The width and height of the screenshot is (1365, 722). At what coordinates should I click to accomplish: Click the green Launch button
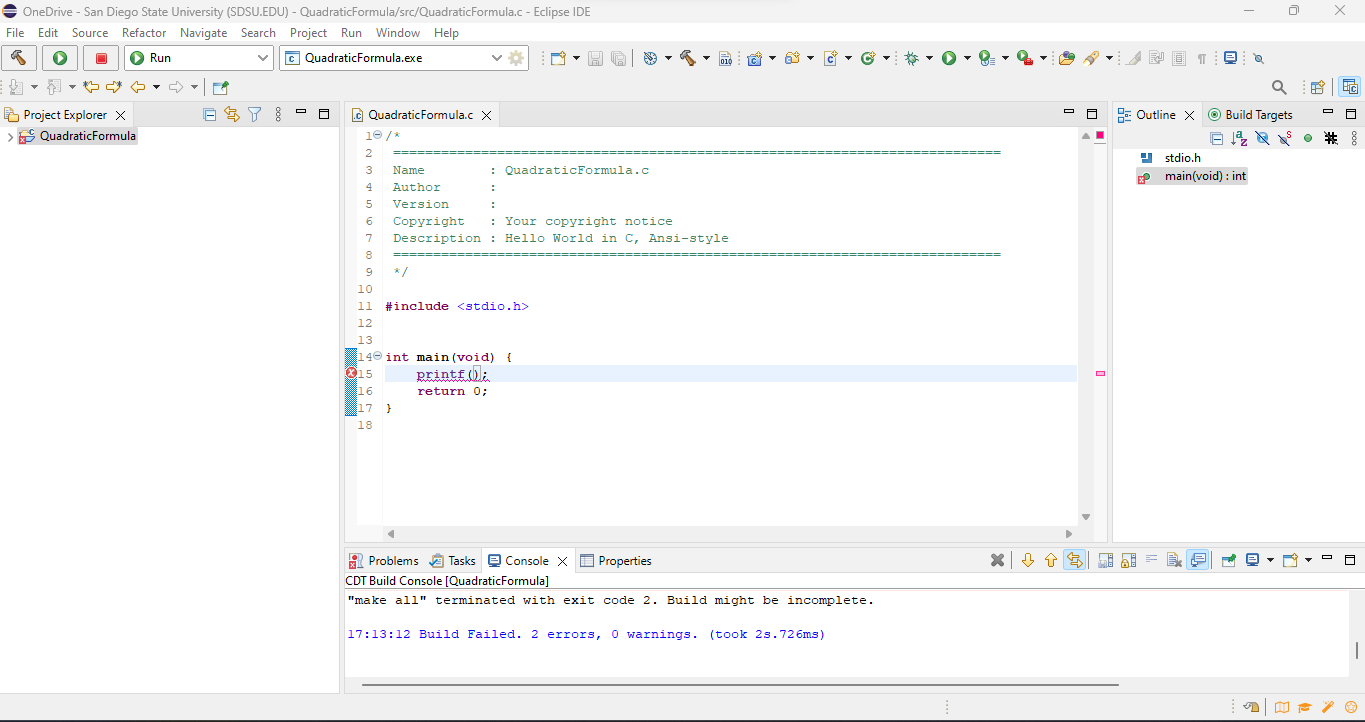(x=60, y=58)
